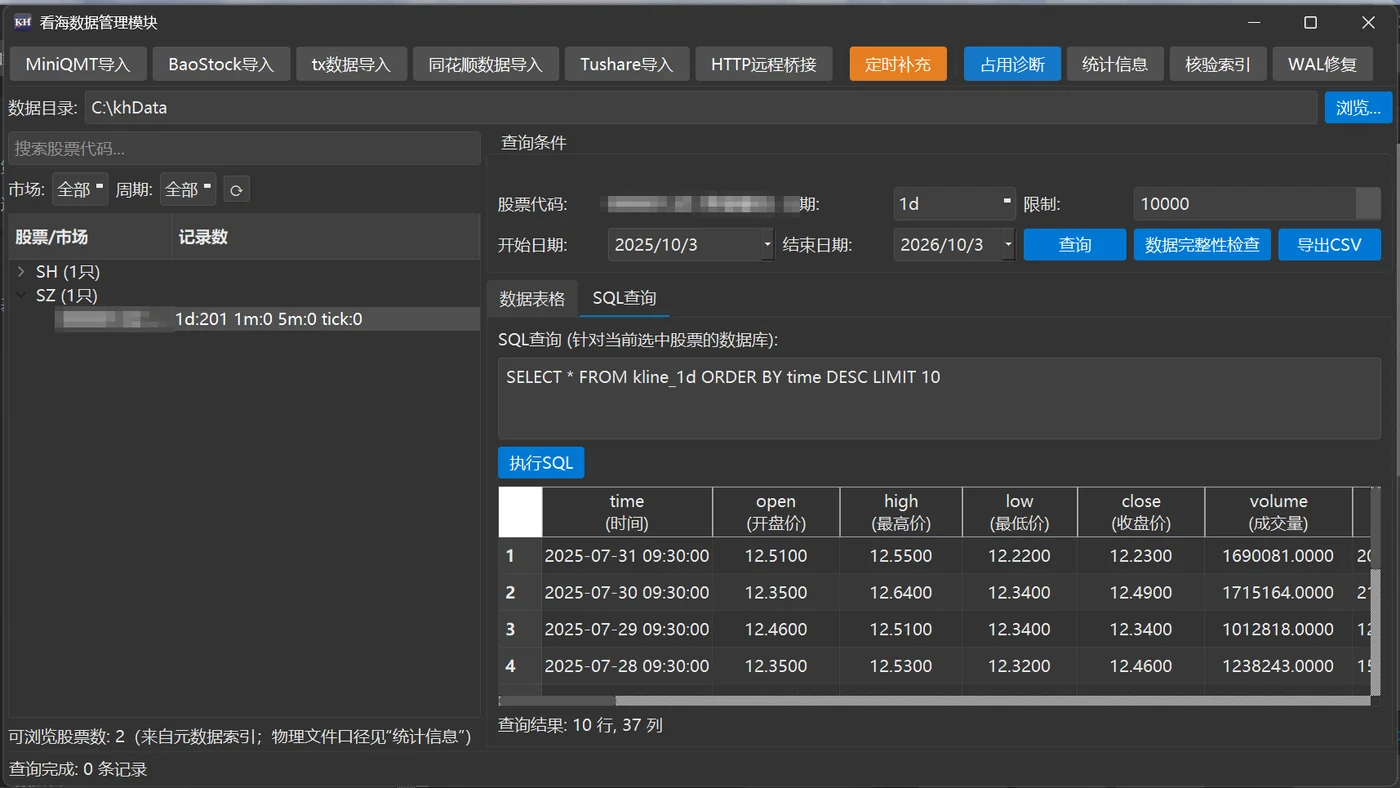Screen dimensions: 1400x788
Task: Click the volume (成交量) column header
Action: point(1278,512)
